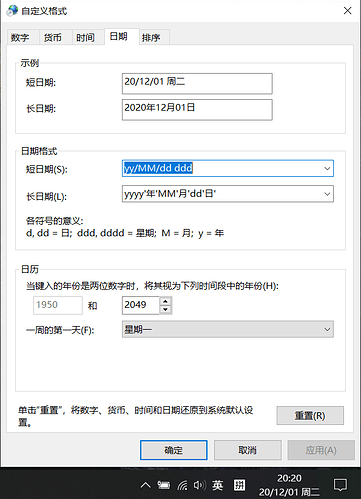The image size is (361, 499).
Task: Click the globe icon in title bar
Action: point(12,11)
